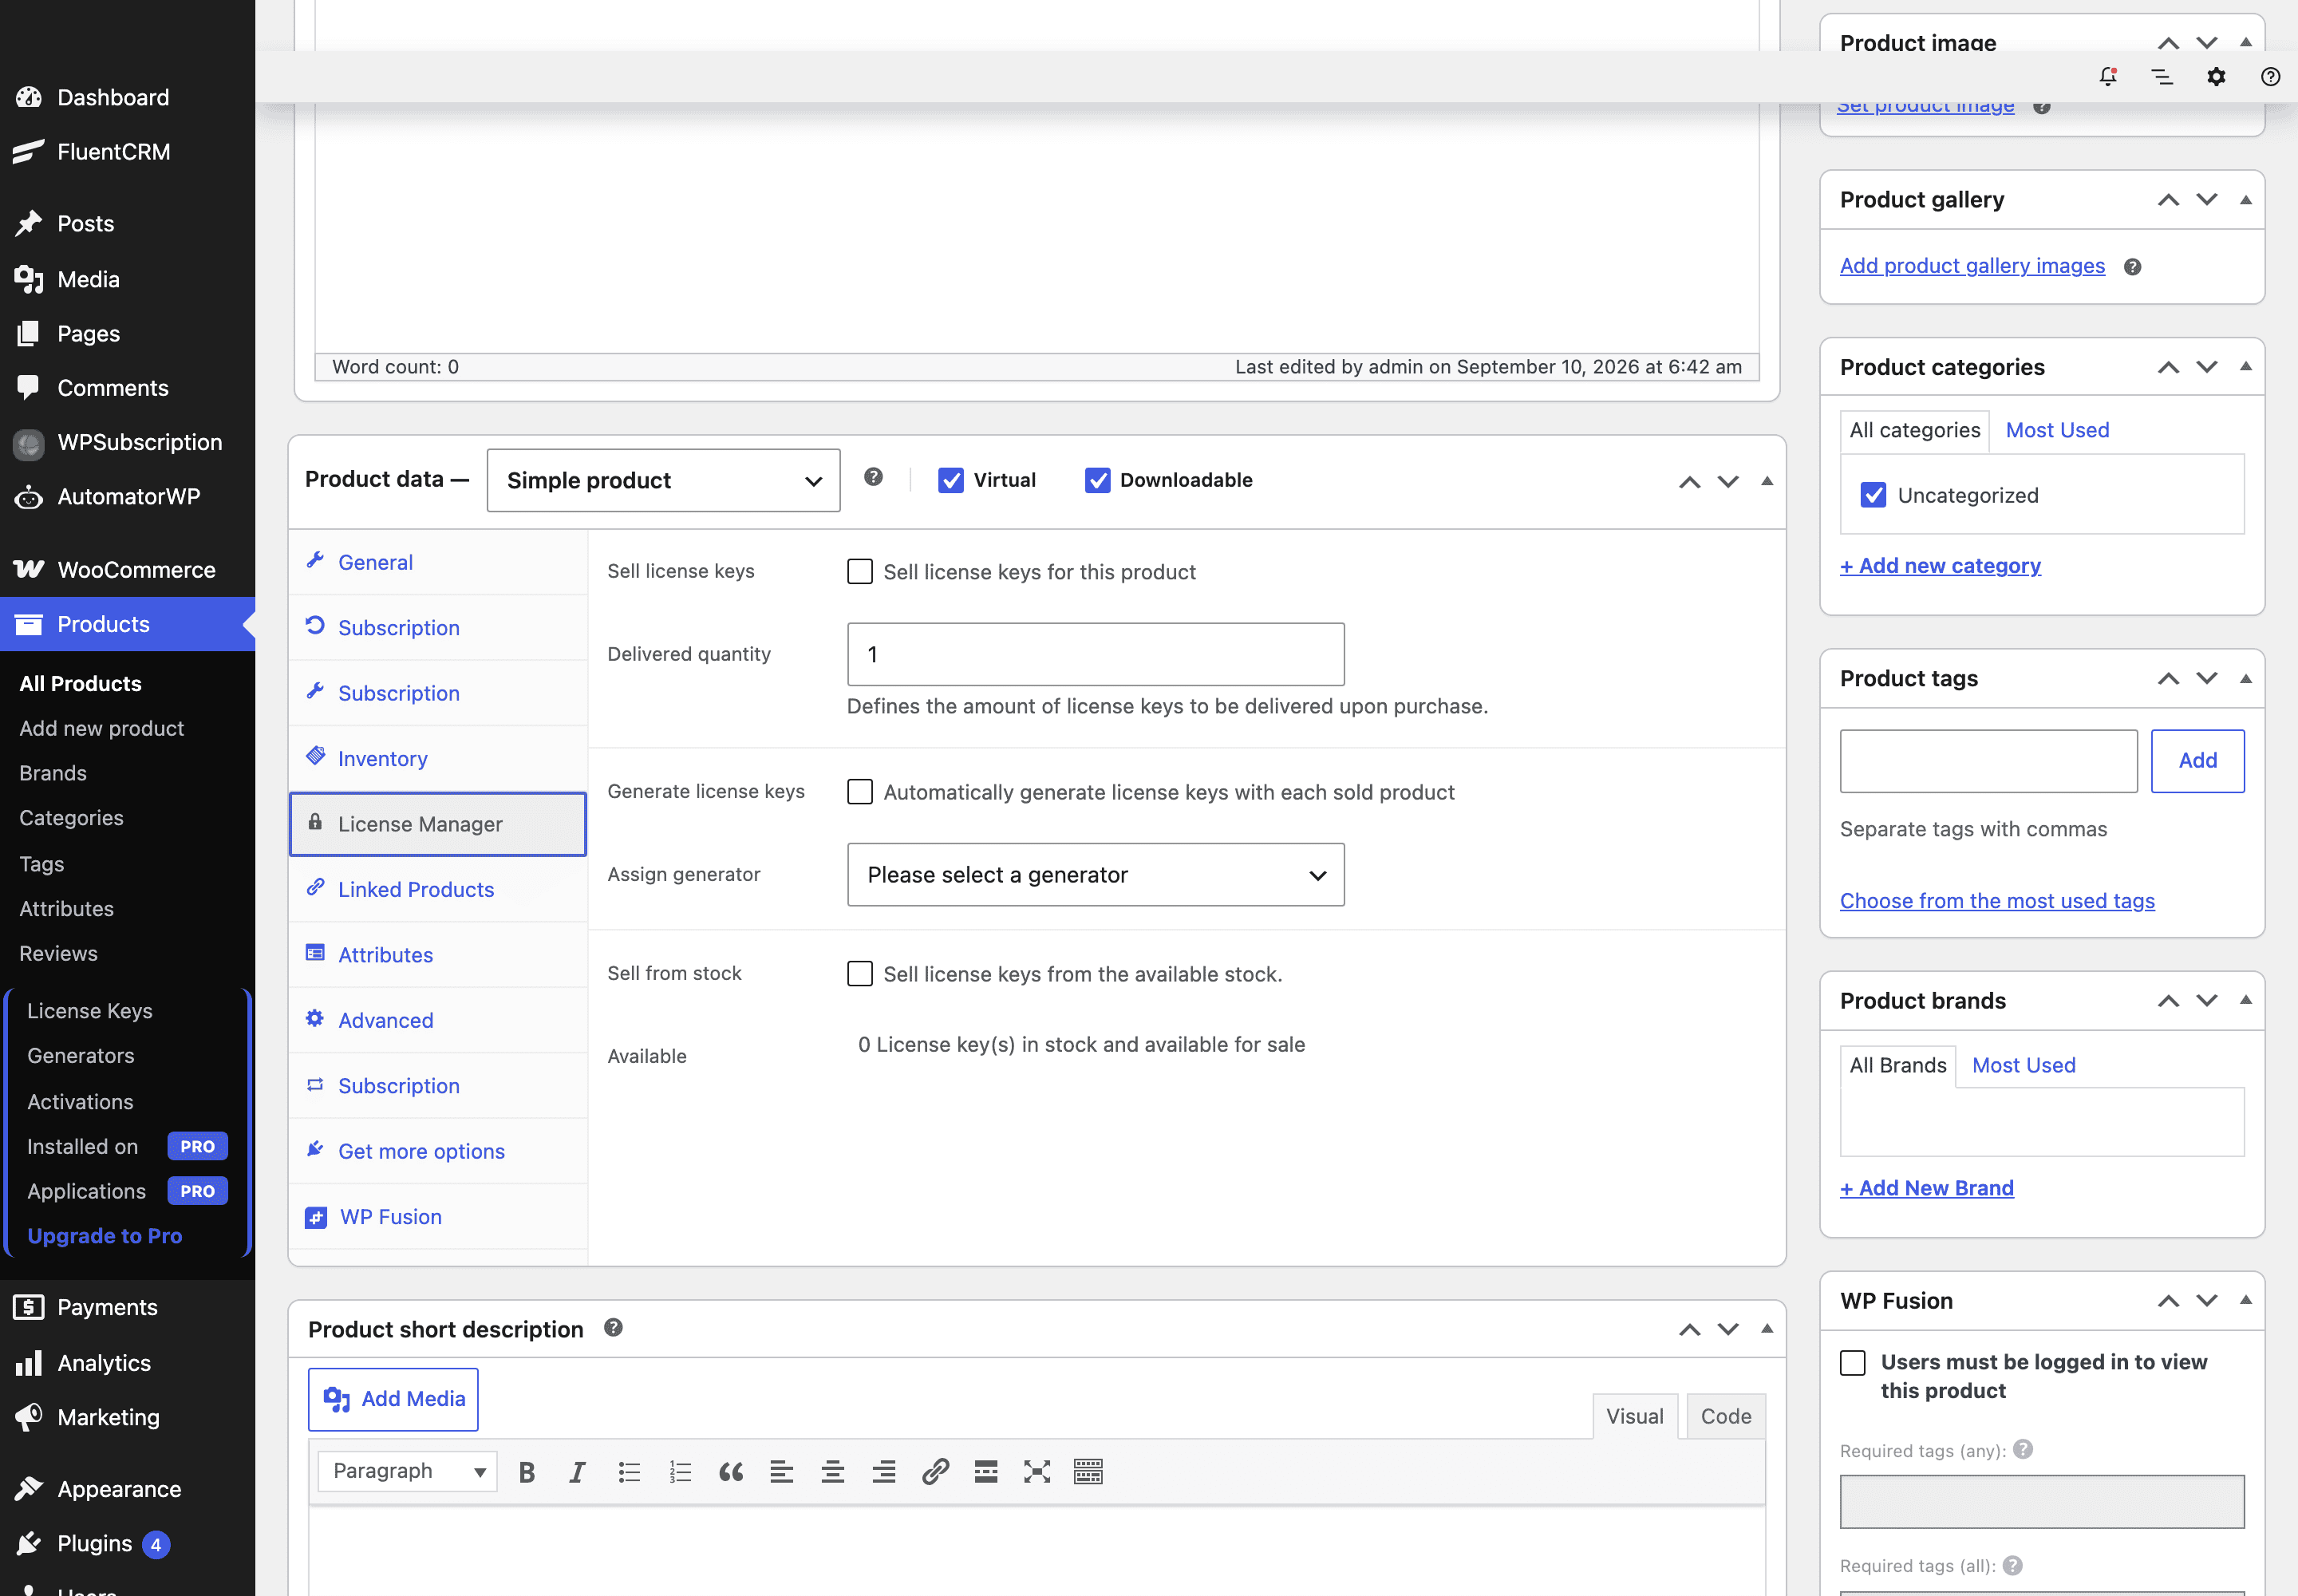2298x1596 pixels.
Task: Click + Add New Brand link
Action: (1926, 1188)
